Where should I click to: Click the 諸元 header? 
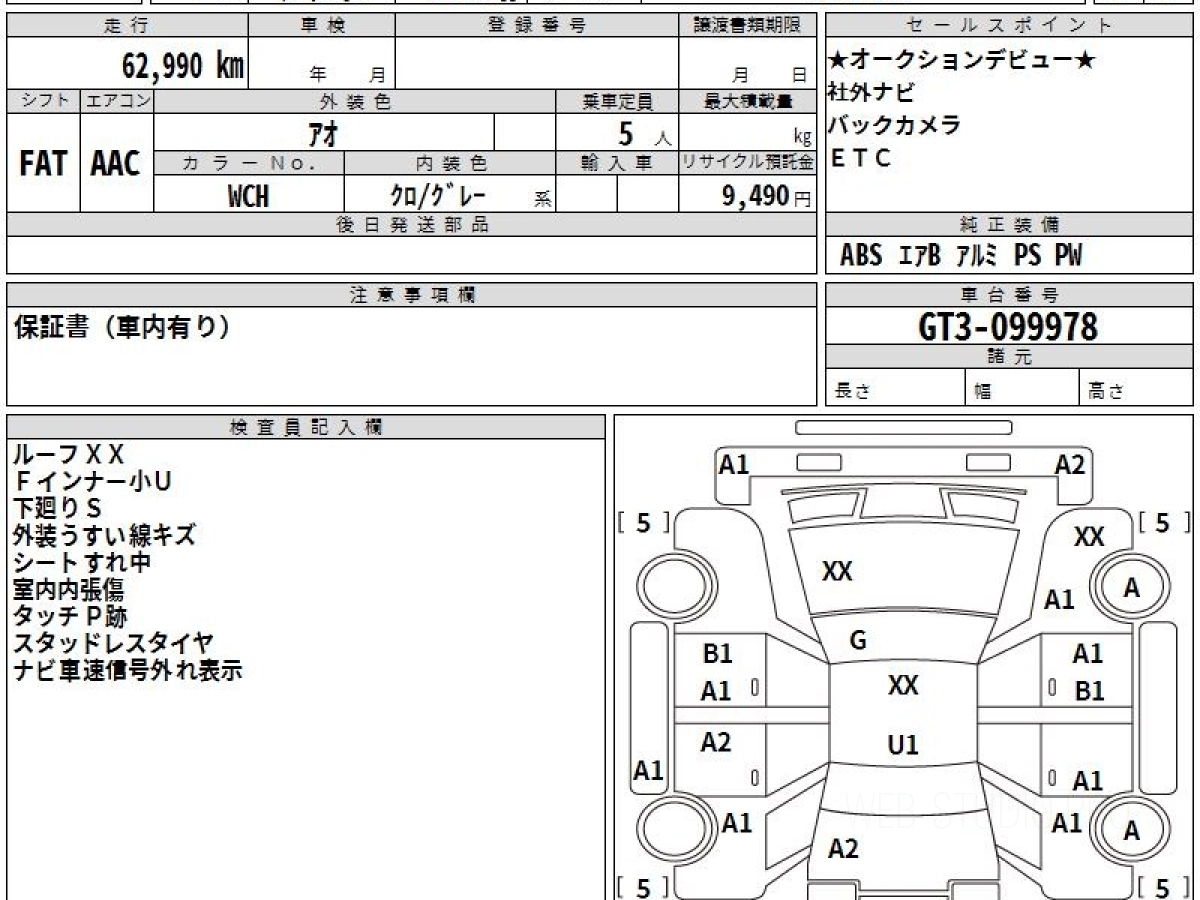pos(1010,357)
